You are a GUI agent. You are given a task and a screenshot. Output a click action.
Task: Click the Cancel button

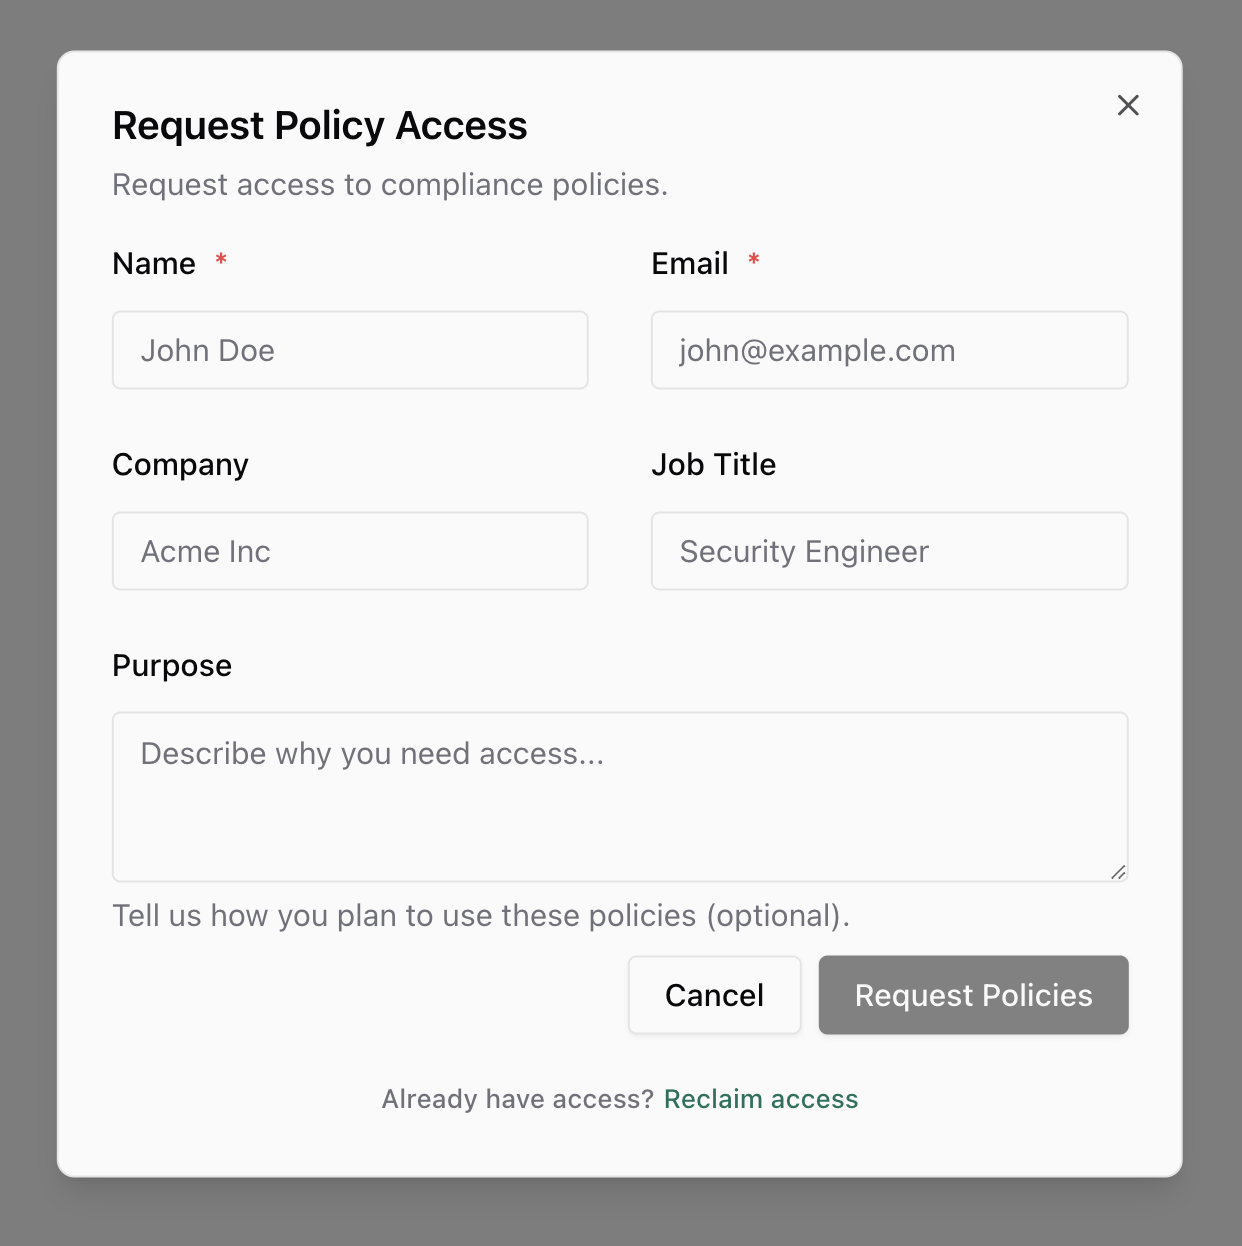click(x=714, y=994)
